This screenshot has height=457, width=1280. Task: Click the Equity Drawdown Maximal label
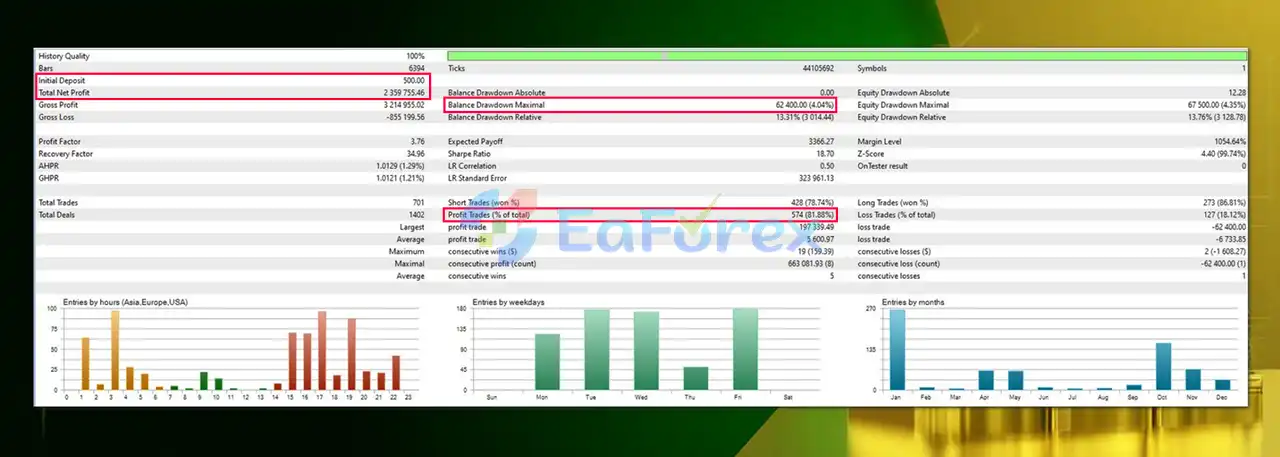[902, 105]
